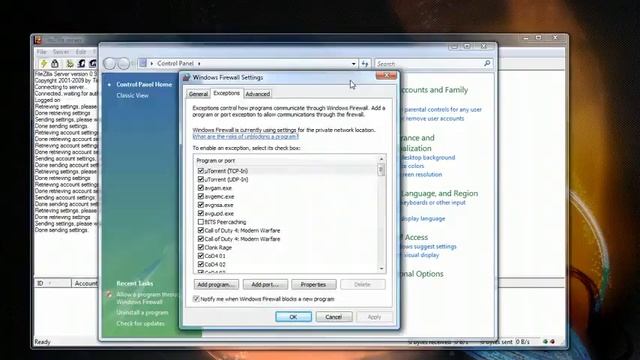The height and width of the screenshot is (360, 640).
Task: Open parental controls for any user link
Action: coord(443,109)
